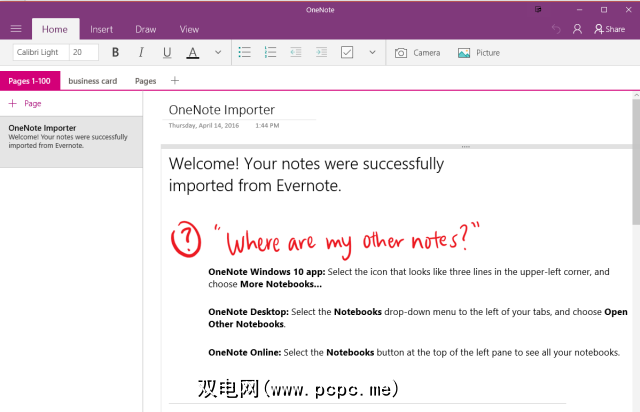640x412 pixels.
Task: Choose the font color button
Action: pyautogui.click(x=192, y=52)
